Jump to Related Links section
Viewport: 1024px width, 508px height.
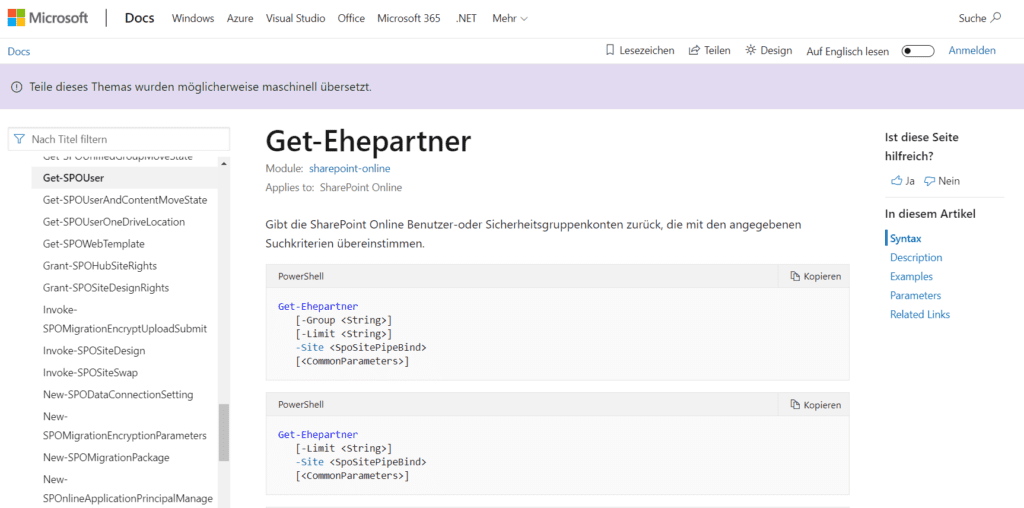point(920,314)
